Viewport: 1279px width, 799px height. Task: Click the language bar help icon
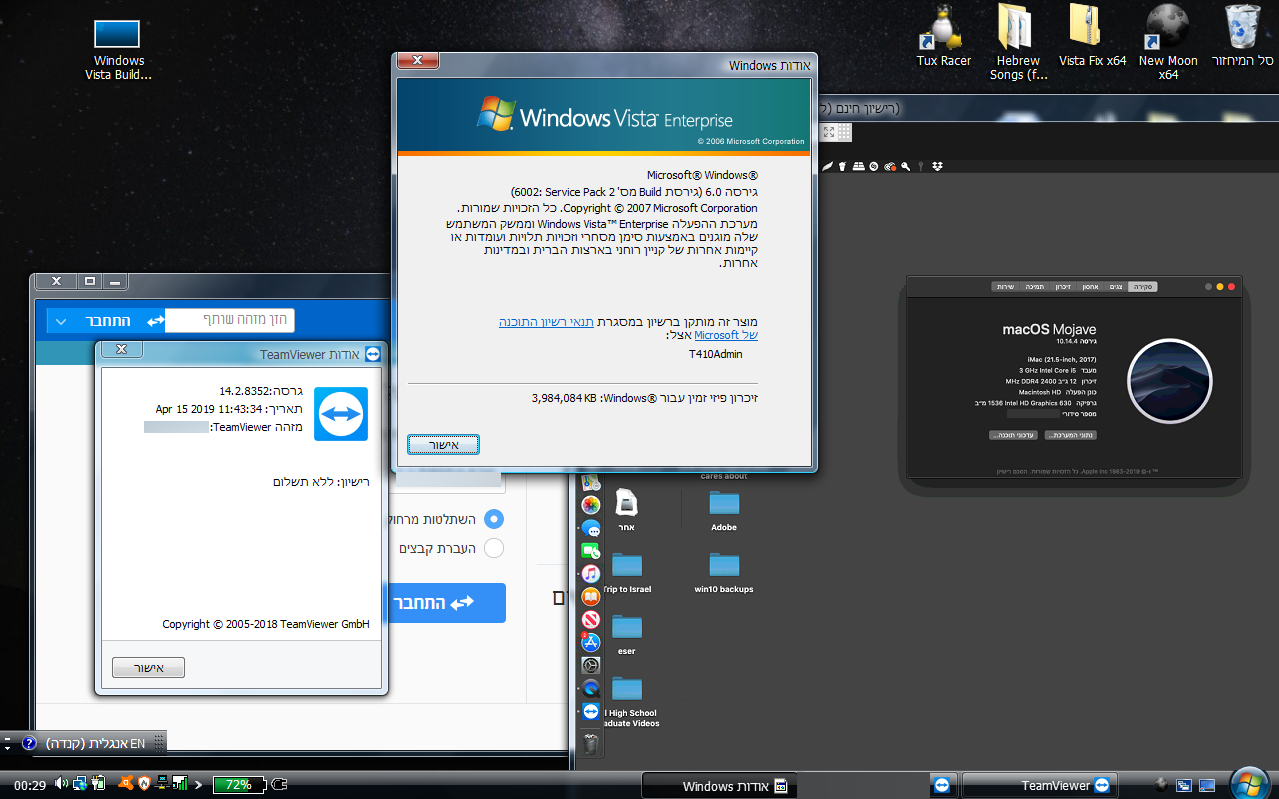(x=29, y=744)
